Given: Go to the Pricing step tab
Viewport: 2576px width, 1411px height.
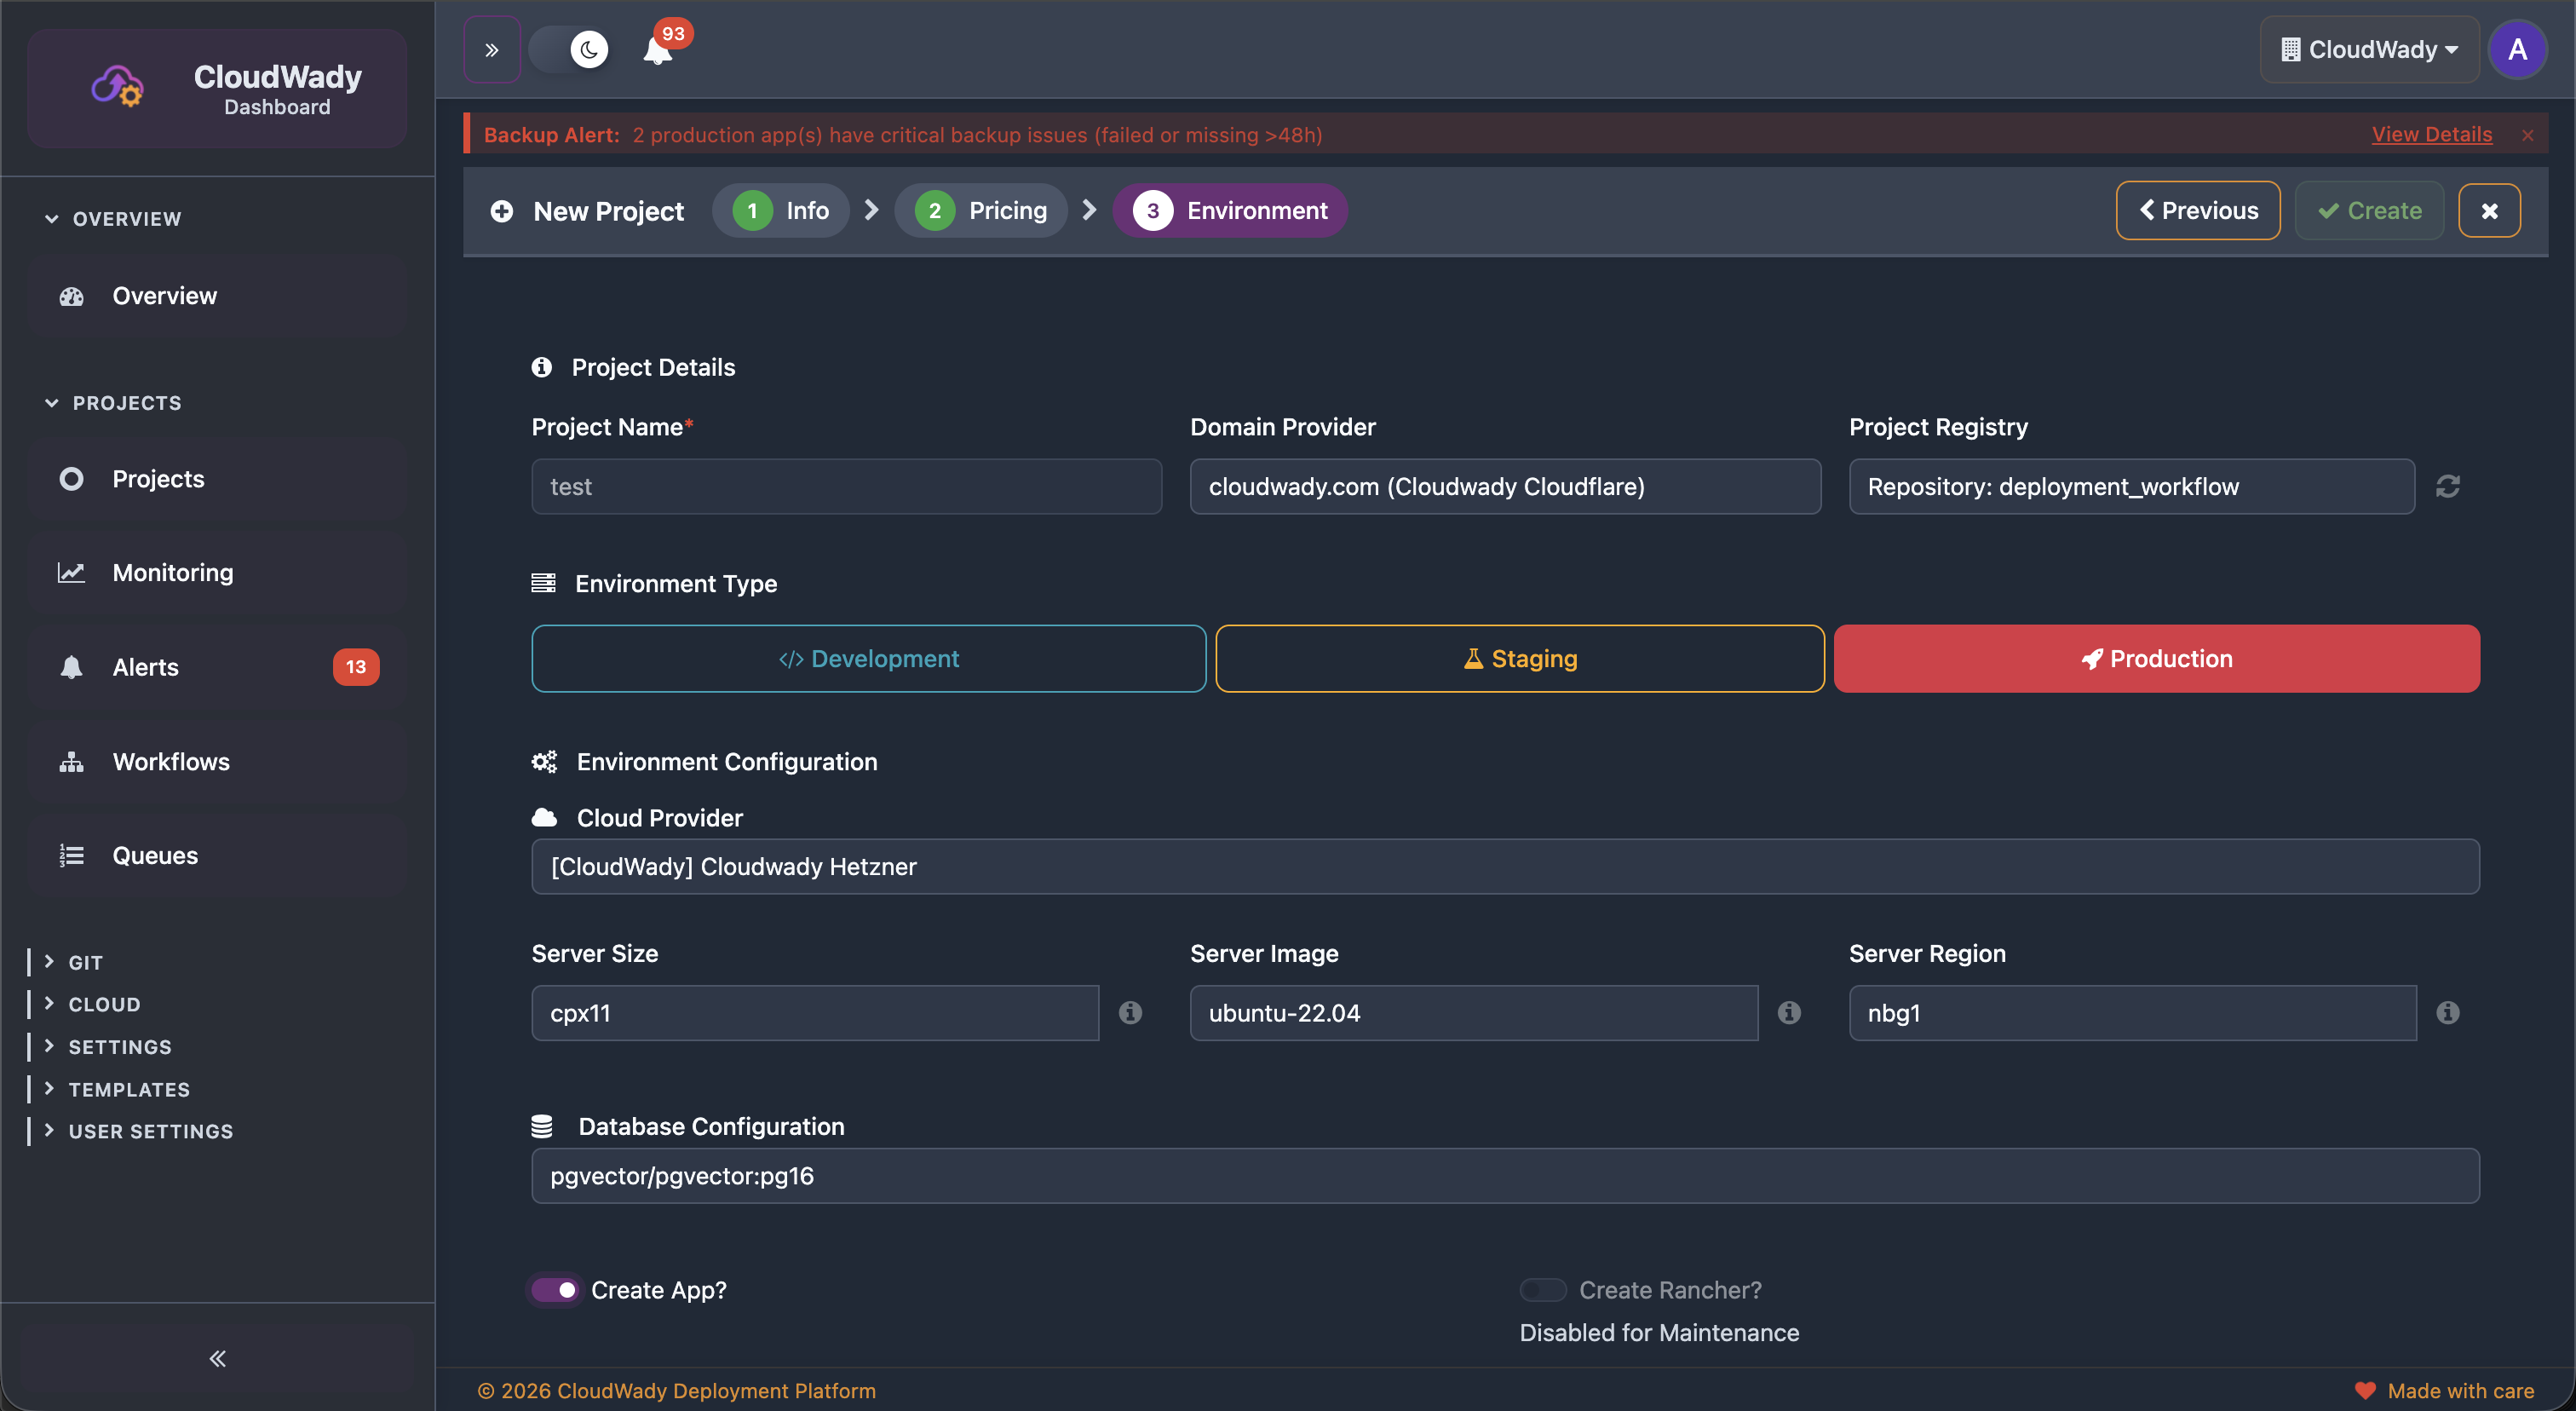Looking at the screenshot, I should coord(981,210).
